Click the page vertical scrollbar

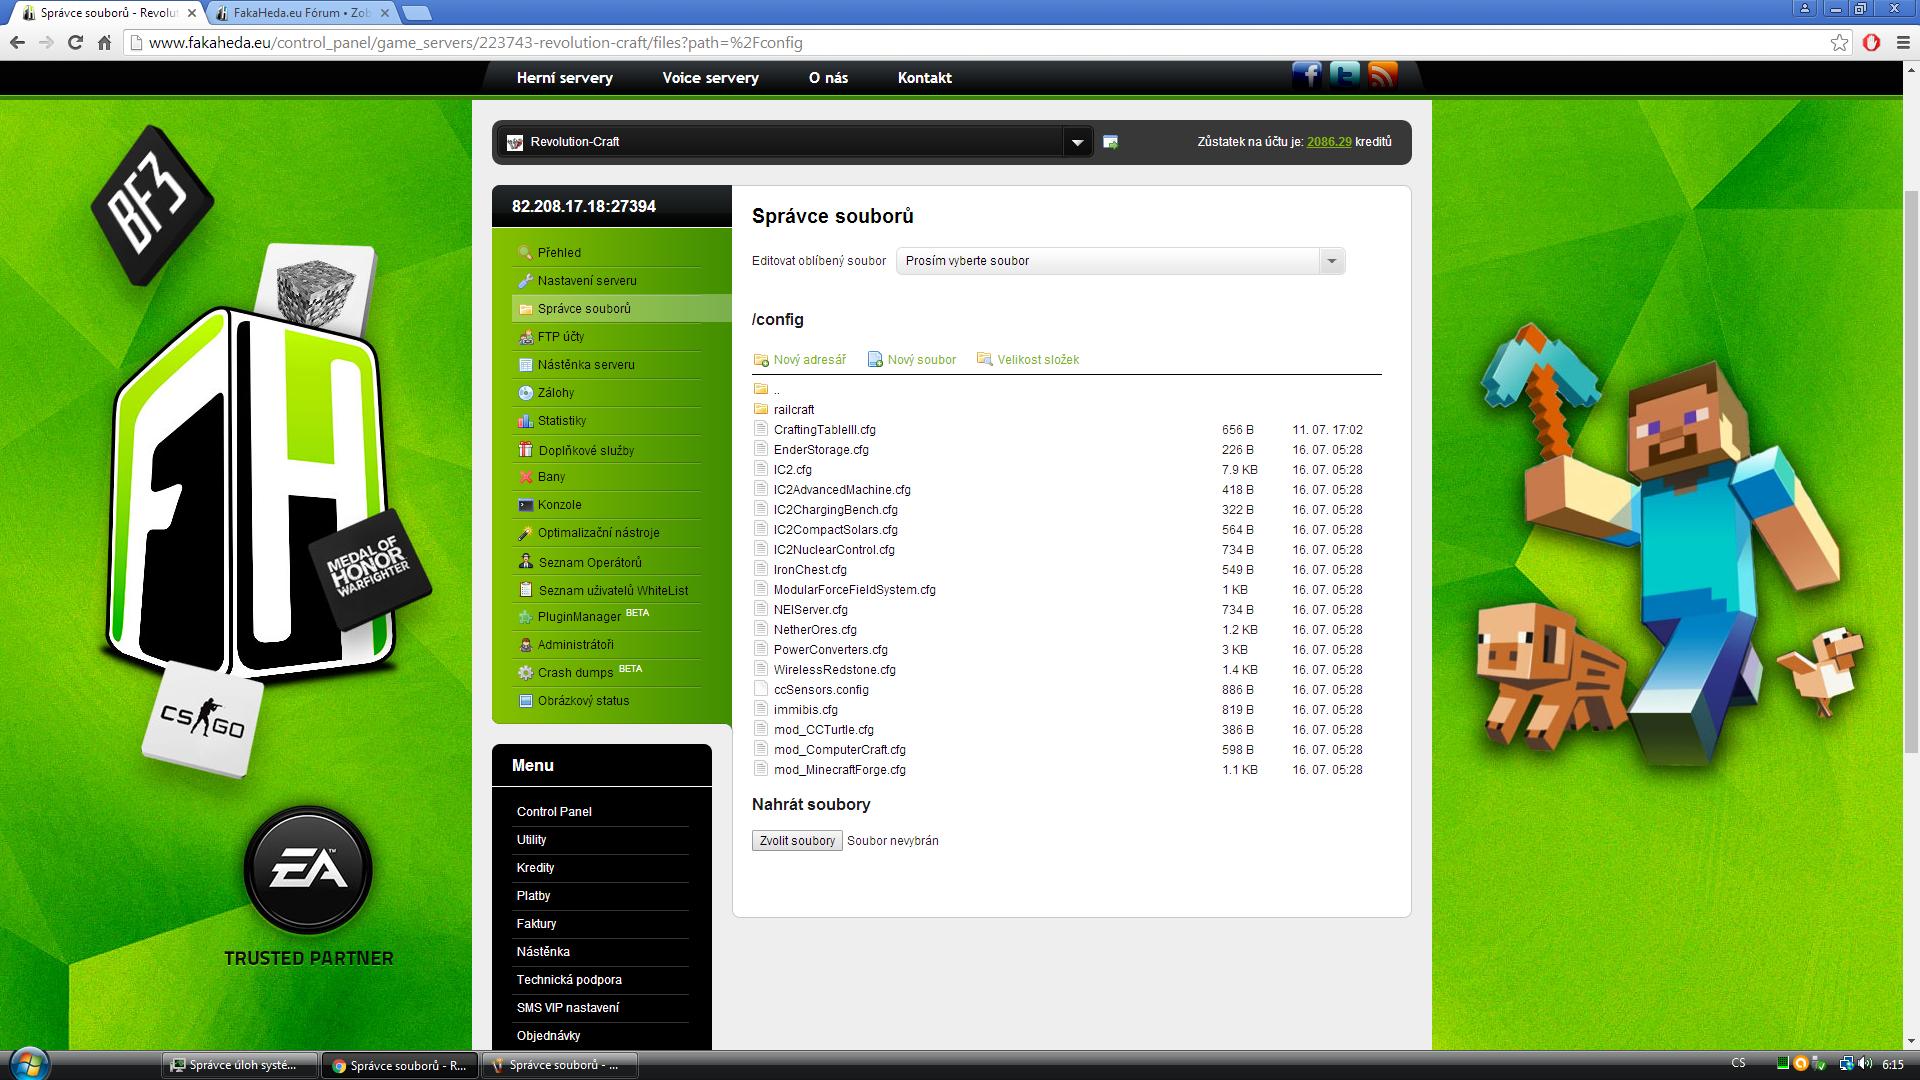[1911, 470]
